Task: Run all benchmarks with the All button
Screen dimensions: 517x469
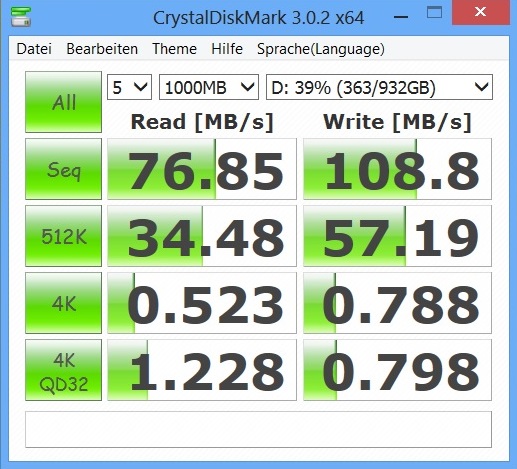Action: tap(63, 102)
